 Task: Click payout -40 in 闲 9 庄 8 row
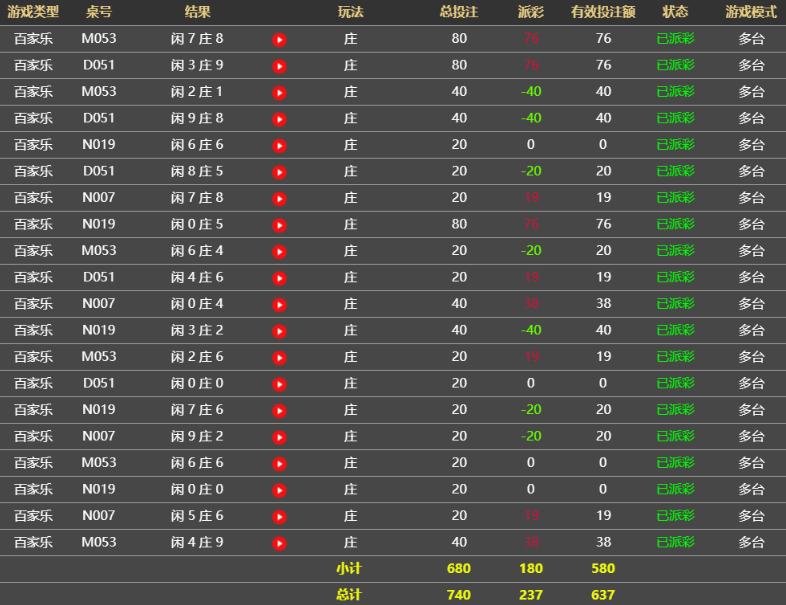click(x=531, y=118)
